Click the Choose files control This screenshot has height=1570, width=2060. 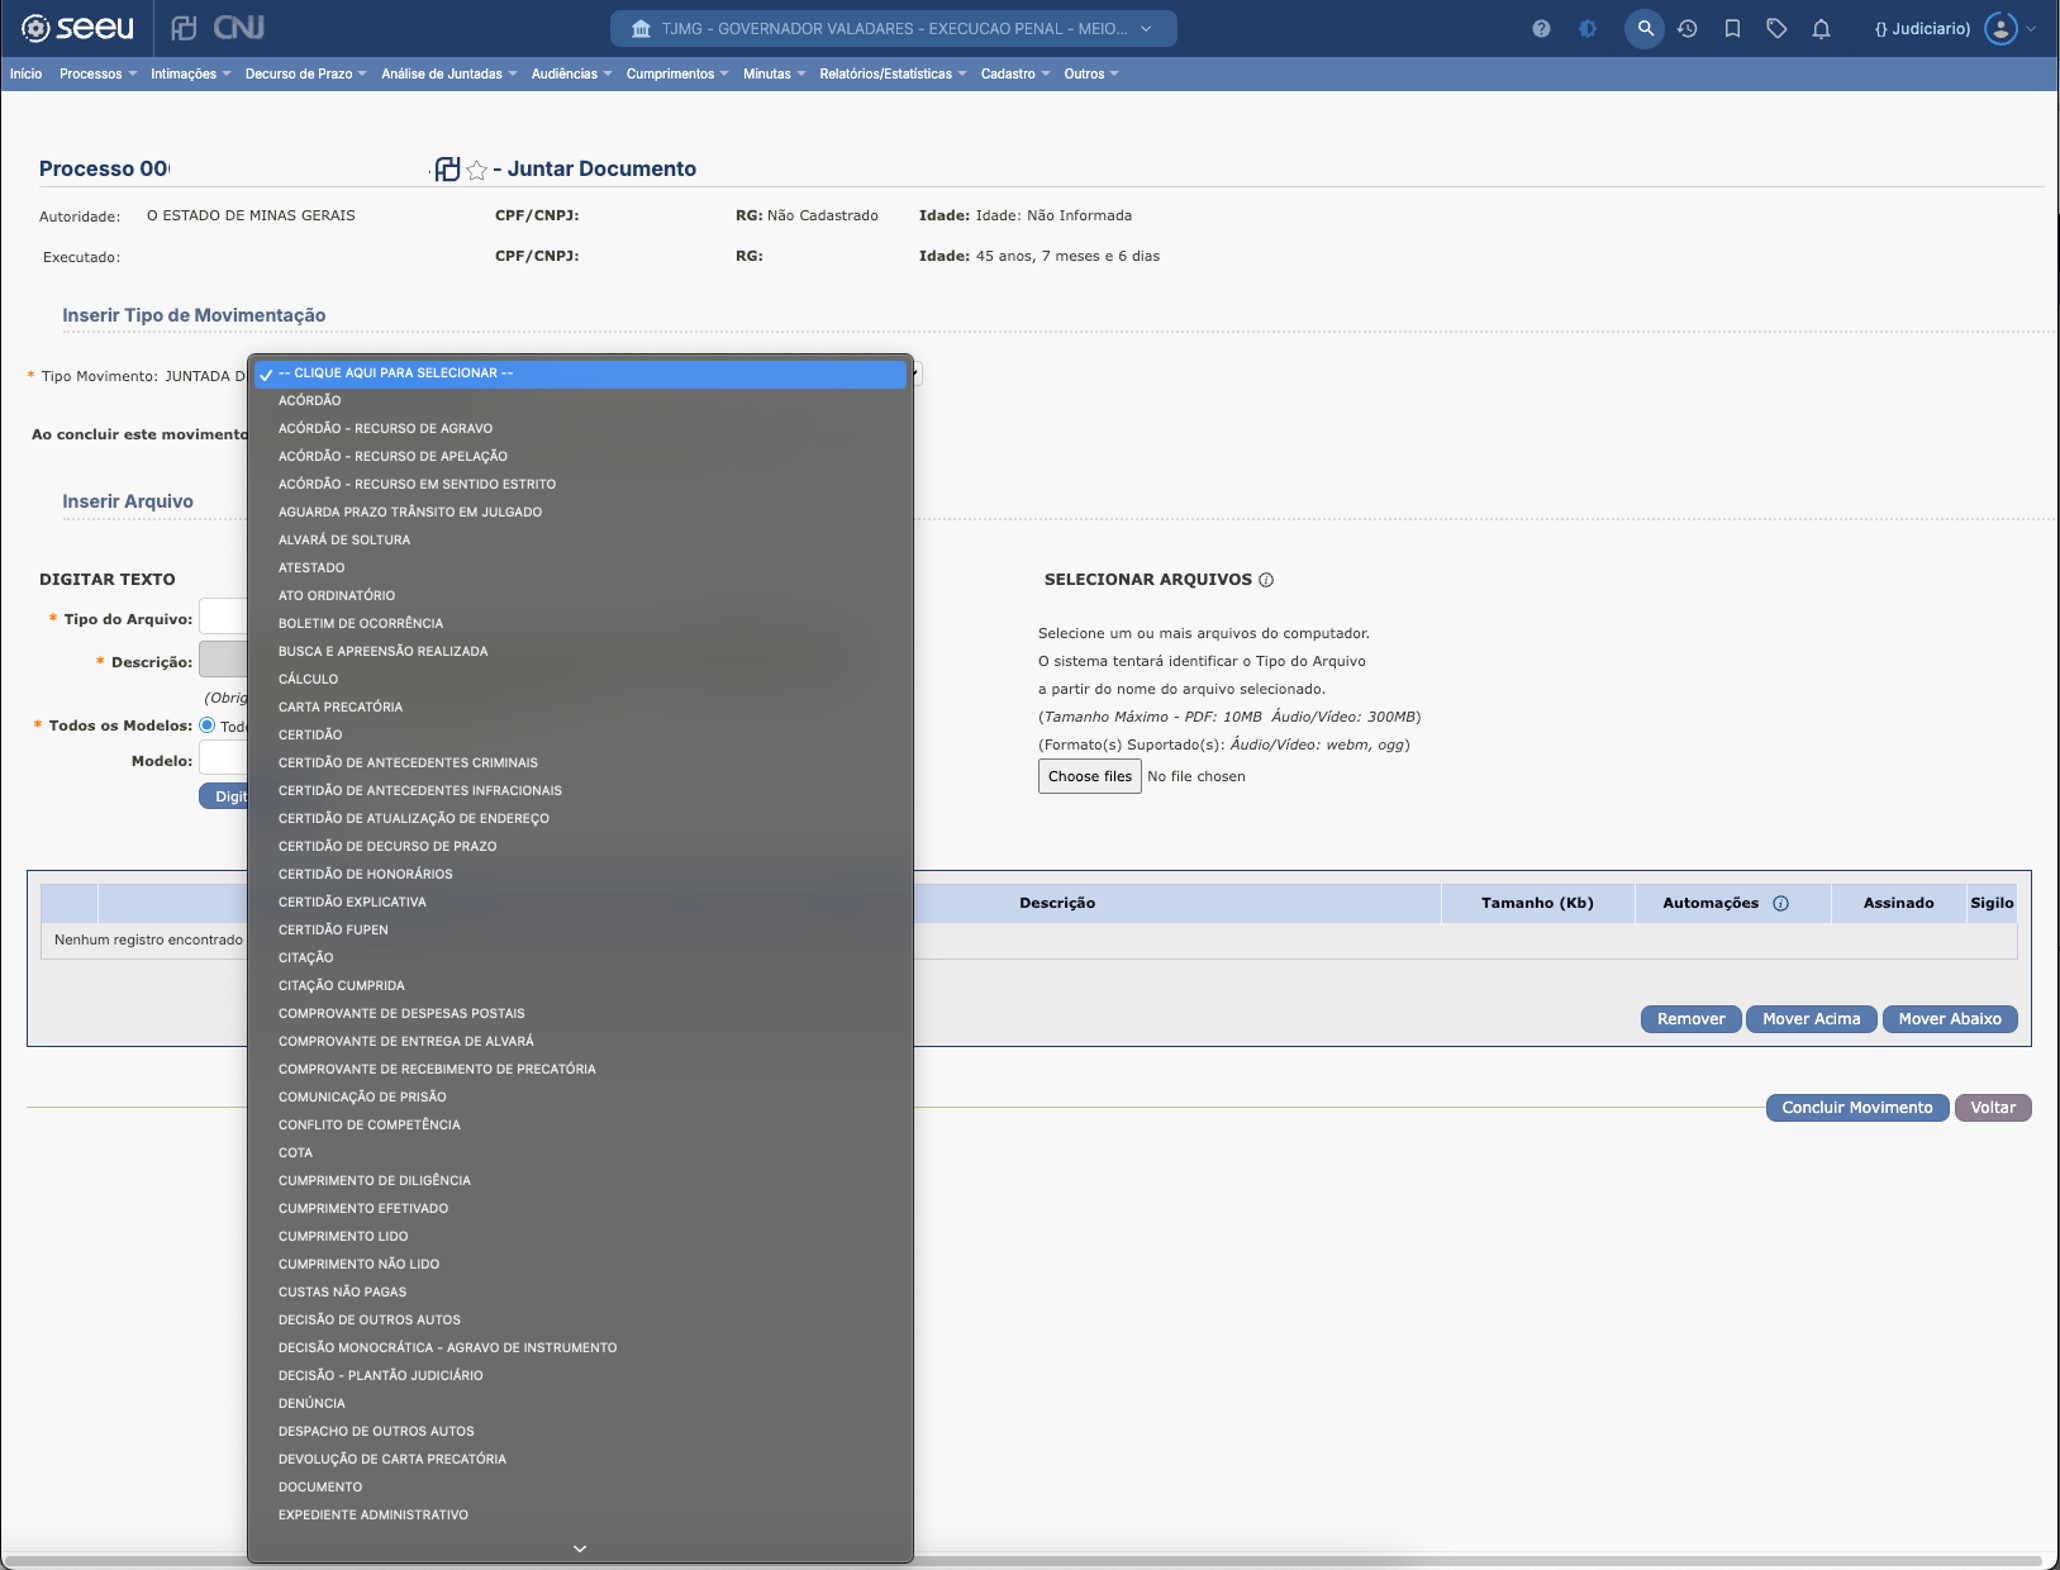pos(1089,776)
